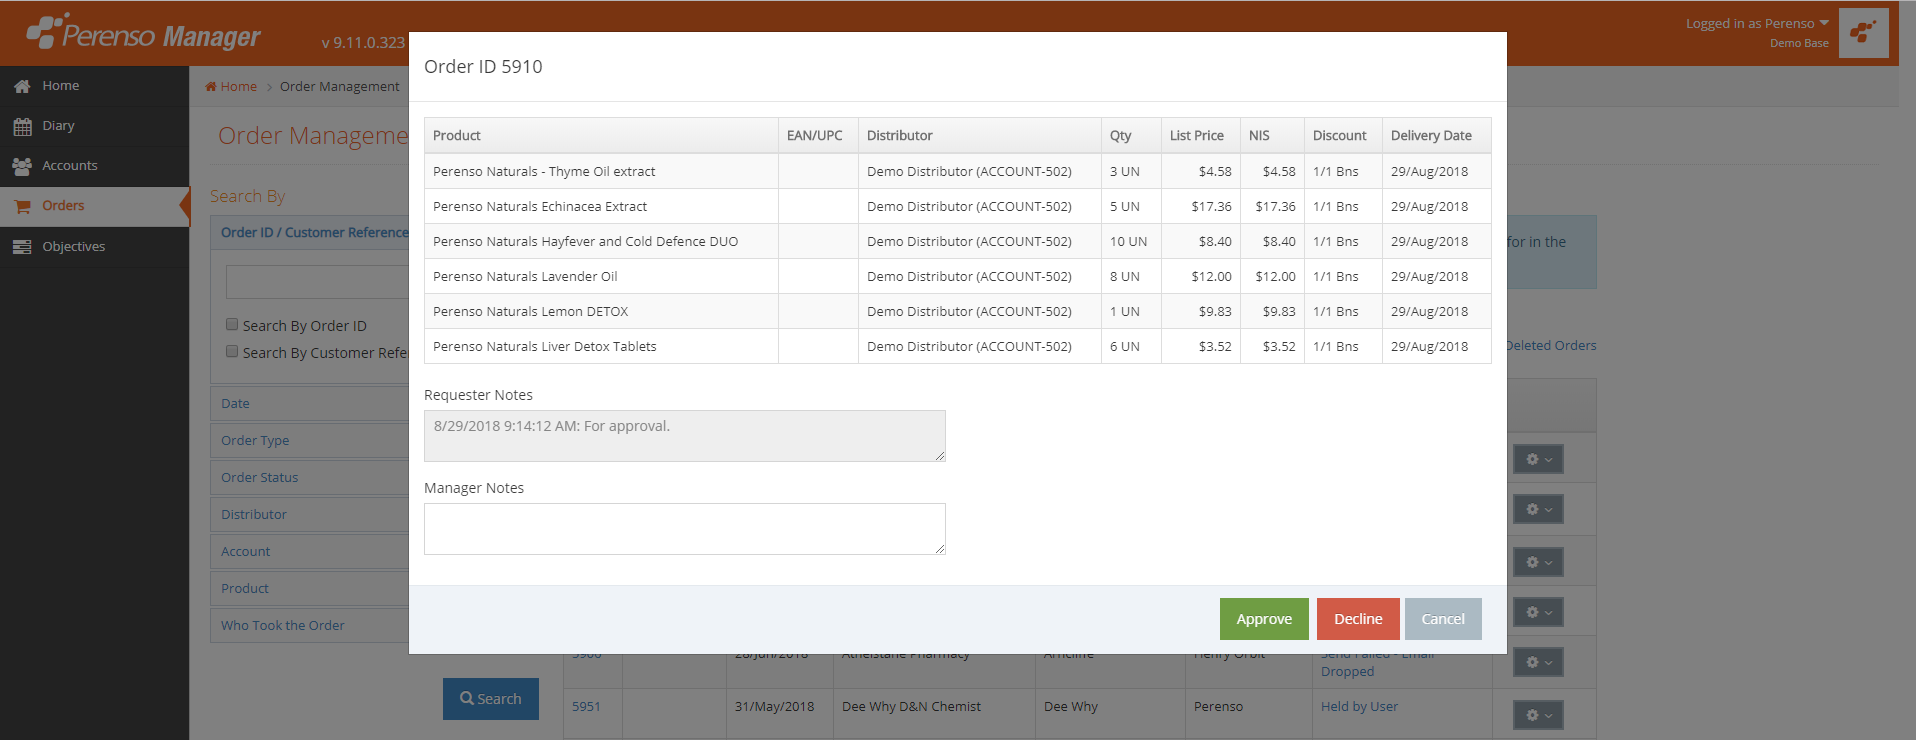Viewport: 1916px width, 740px height.
Task: Click the user avatar icon top right
Action: pyautogui.click(x=1863, y=33)
